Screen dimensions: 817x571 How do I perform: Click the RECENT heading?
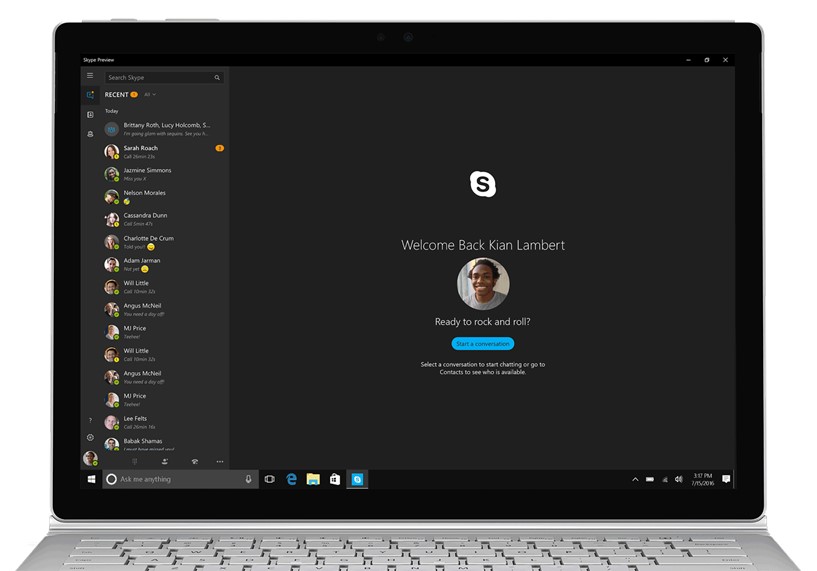(x=116, y=94)
